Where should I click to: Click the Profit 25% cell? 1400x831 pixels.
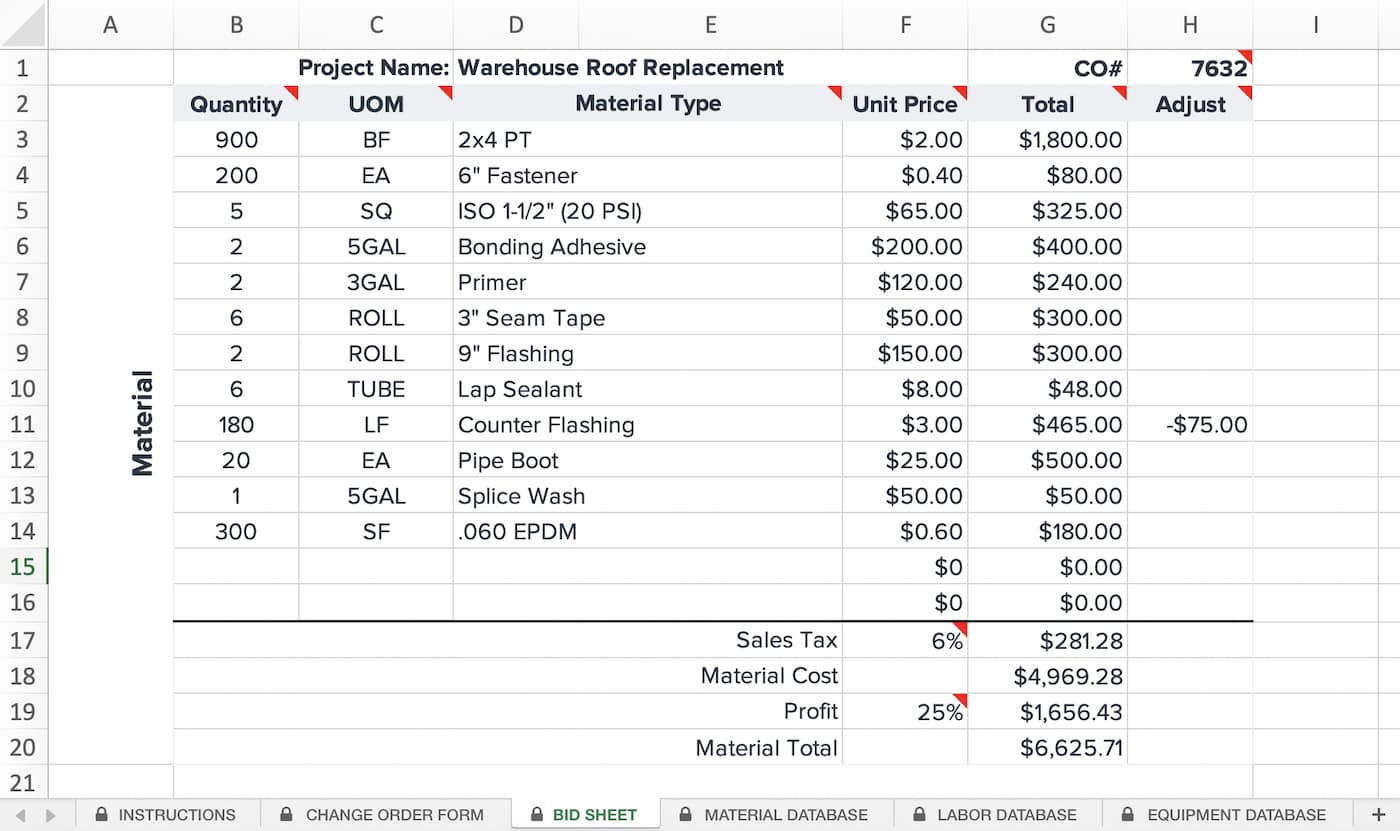[x=905, y=712]
